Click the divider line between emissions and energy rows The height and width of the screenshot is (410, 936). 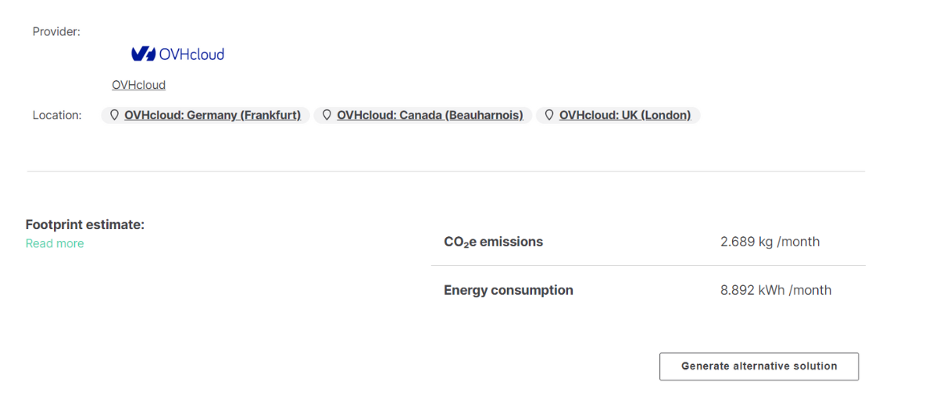click(x=648, y=266)
